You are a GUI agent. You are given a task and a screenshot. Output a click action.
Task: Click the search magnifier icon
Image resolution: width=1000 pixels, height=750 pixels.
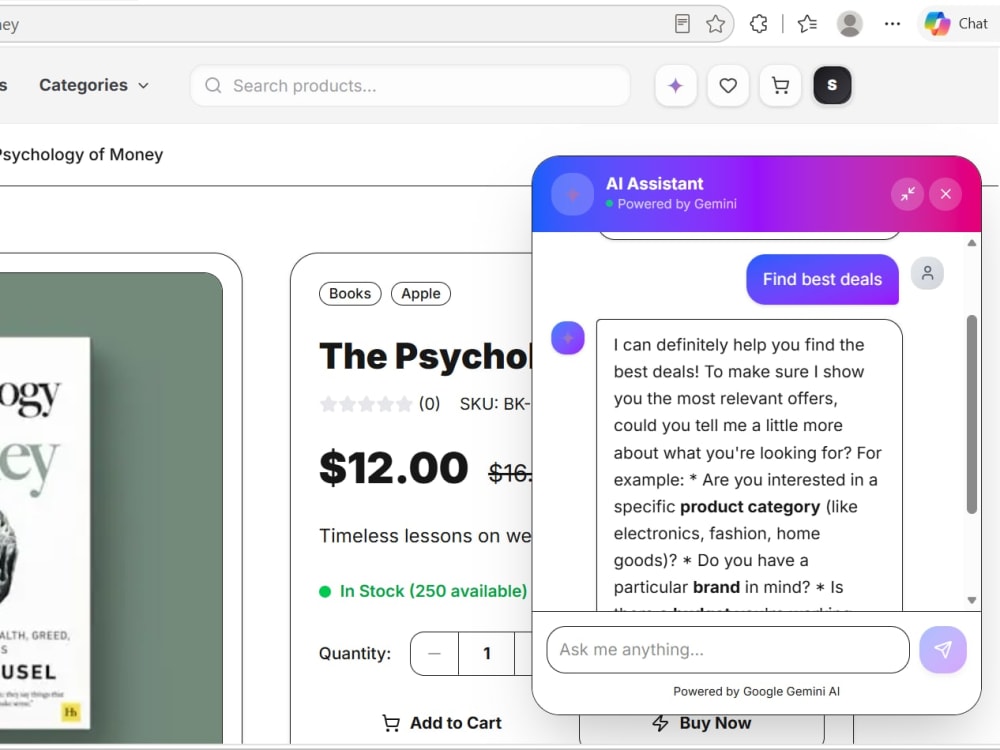click(213, 85)
